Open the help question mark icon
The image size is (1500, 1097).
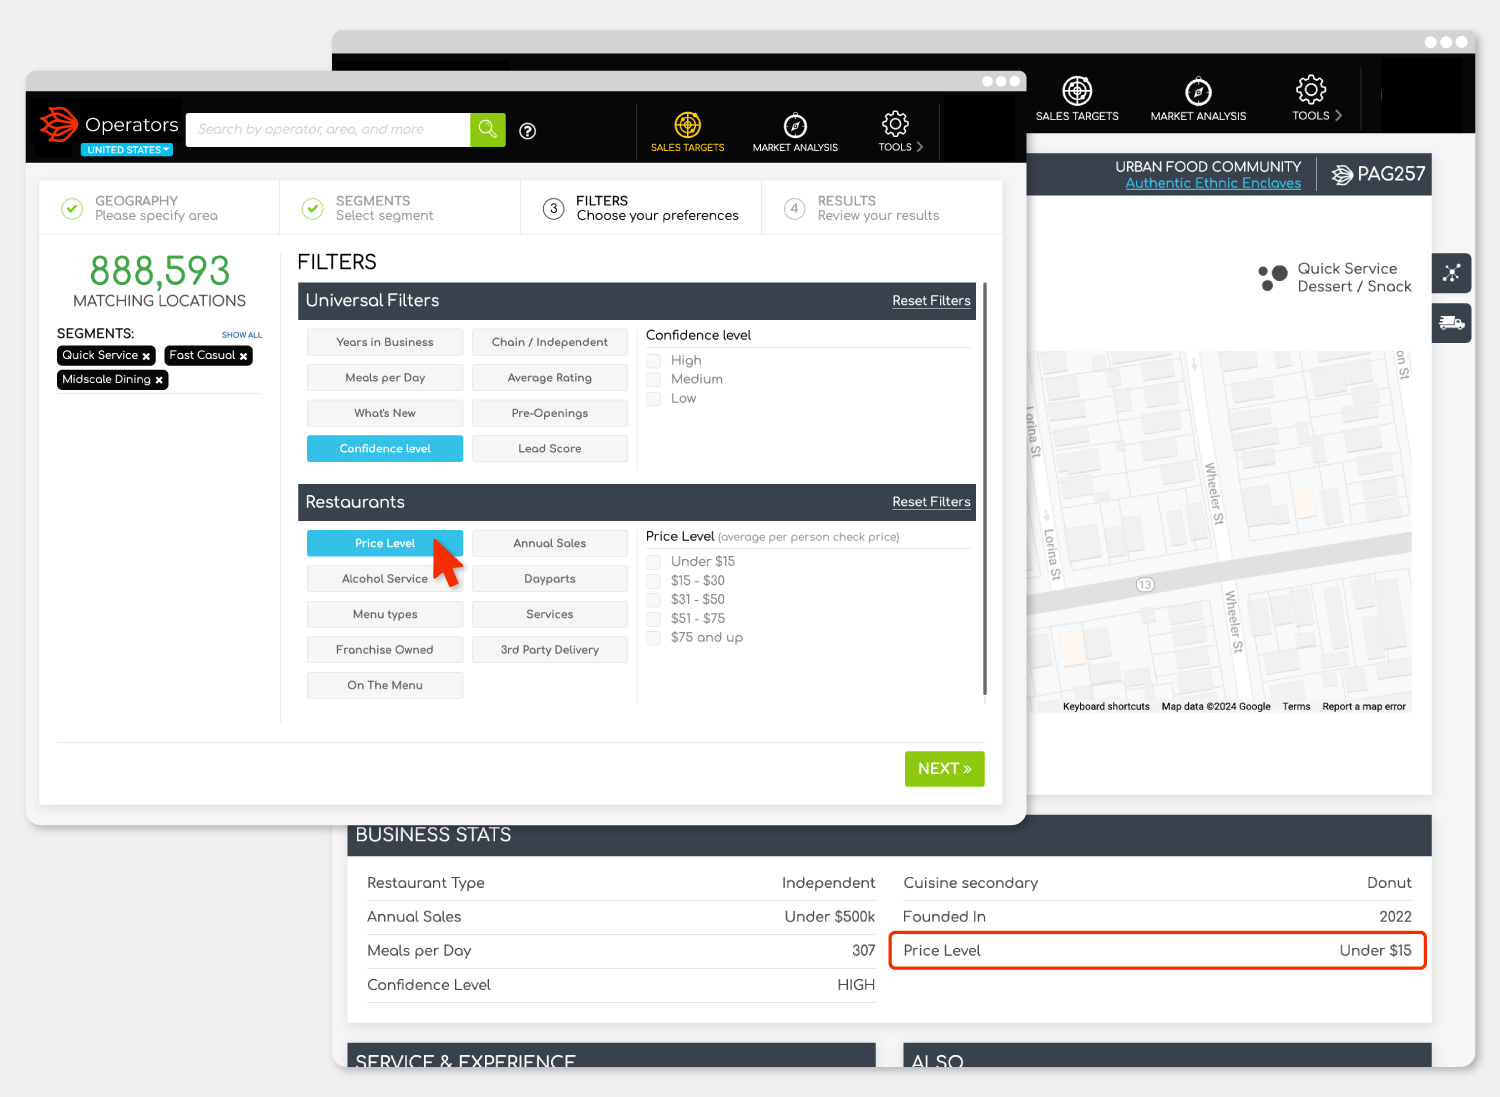coord(527,131)
